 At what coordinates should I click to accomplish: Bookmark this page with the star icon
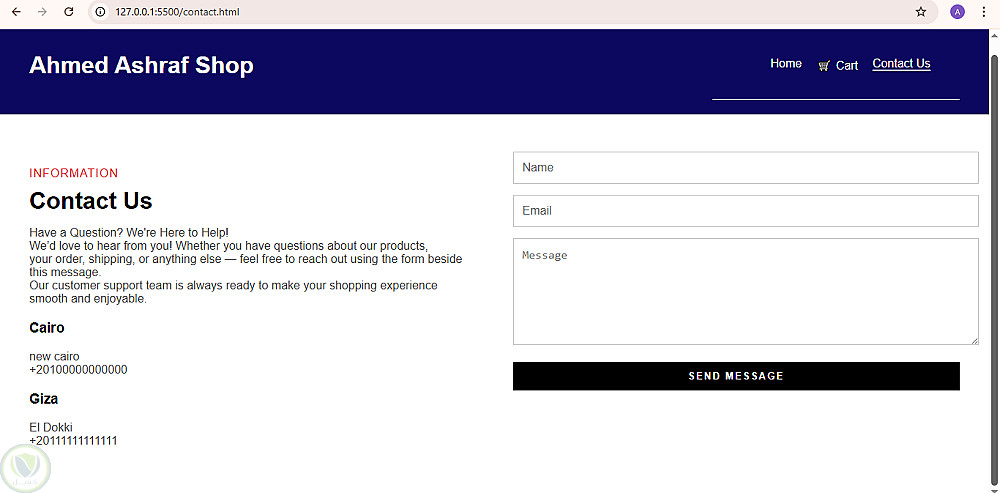click(921, 12)
